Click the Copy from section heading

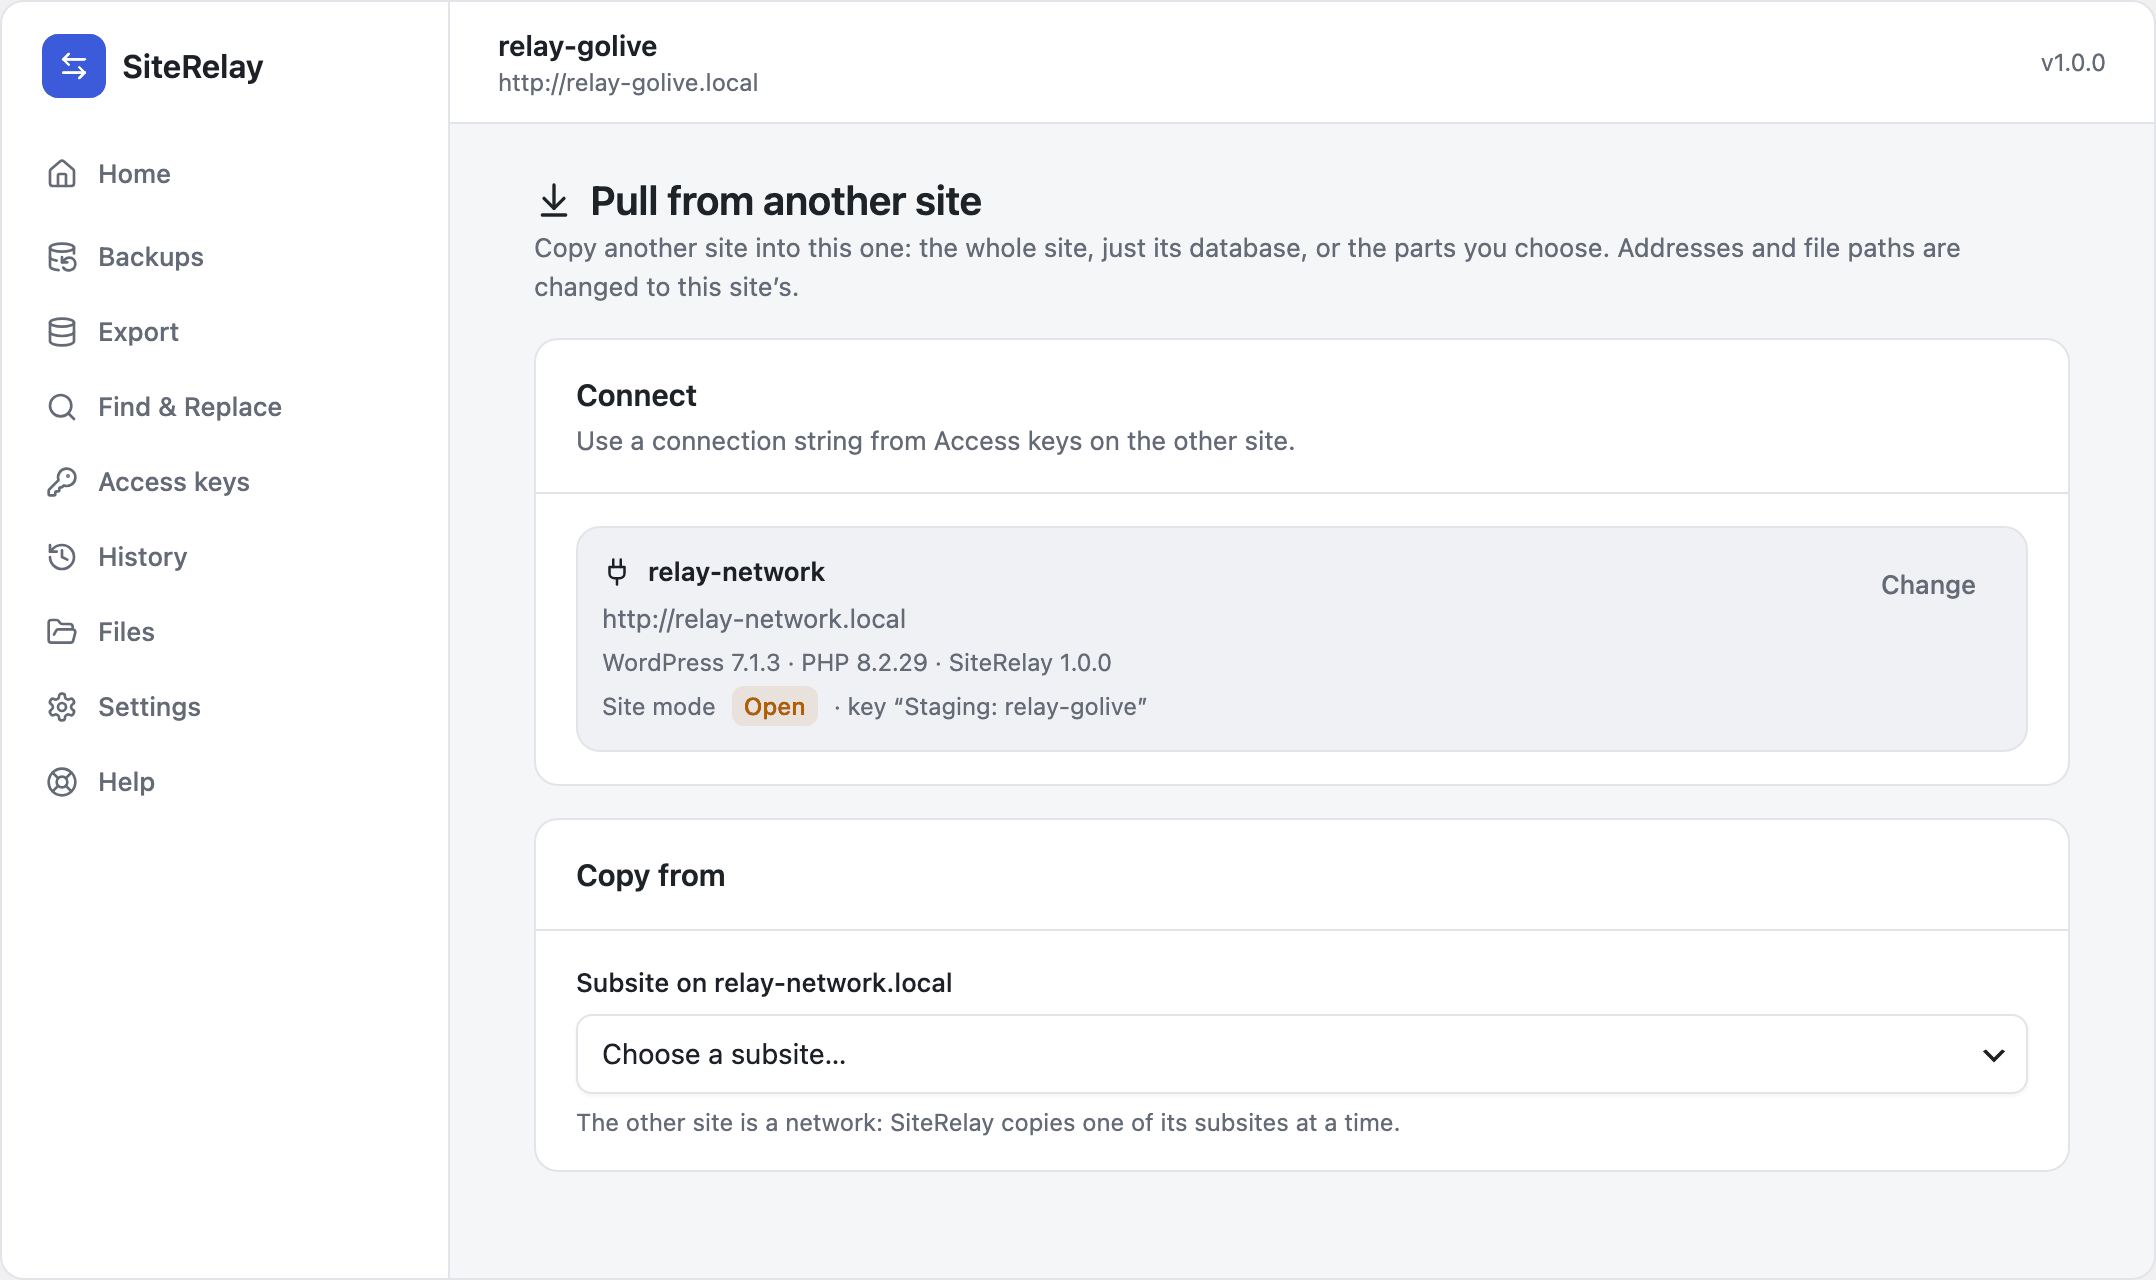[651, 876]
